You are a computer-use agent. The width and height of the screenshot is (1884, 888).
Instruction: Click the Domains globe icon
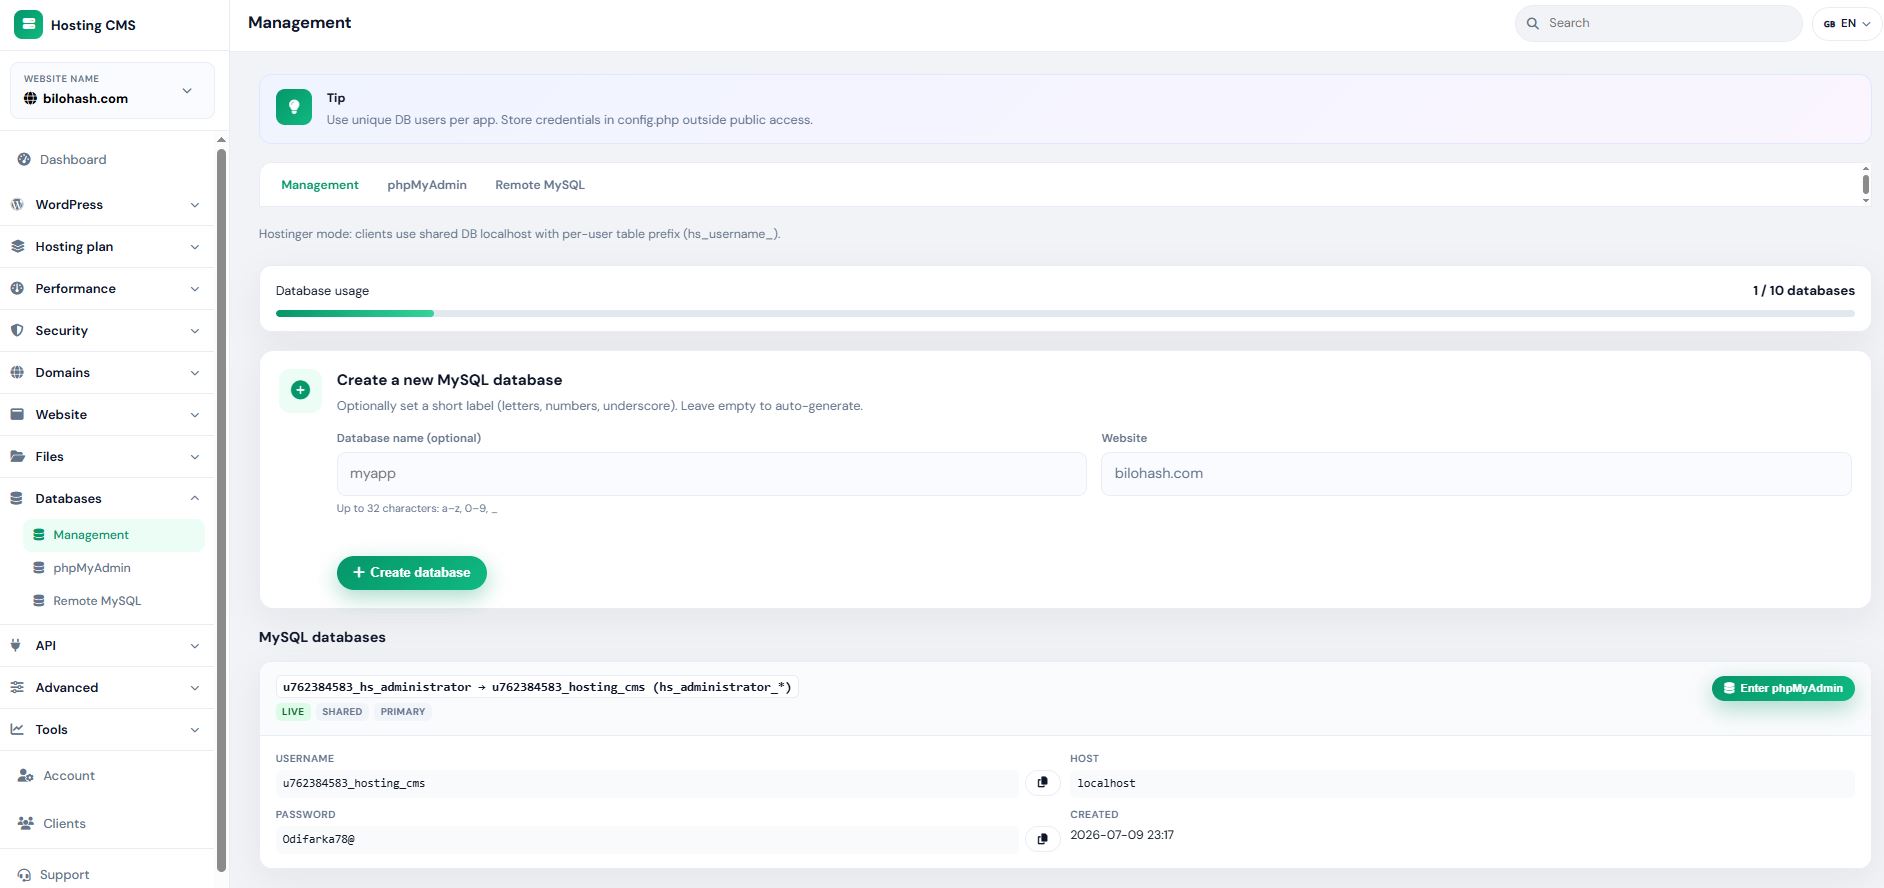click(x=17, y=372)
